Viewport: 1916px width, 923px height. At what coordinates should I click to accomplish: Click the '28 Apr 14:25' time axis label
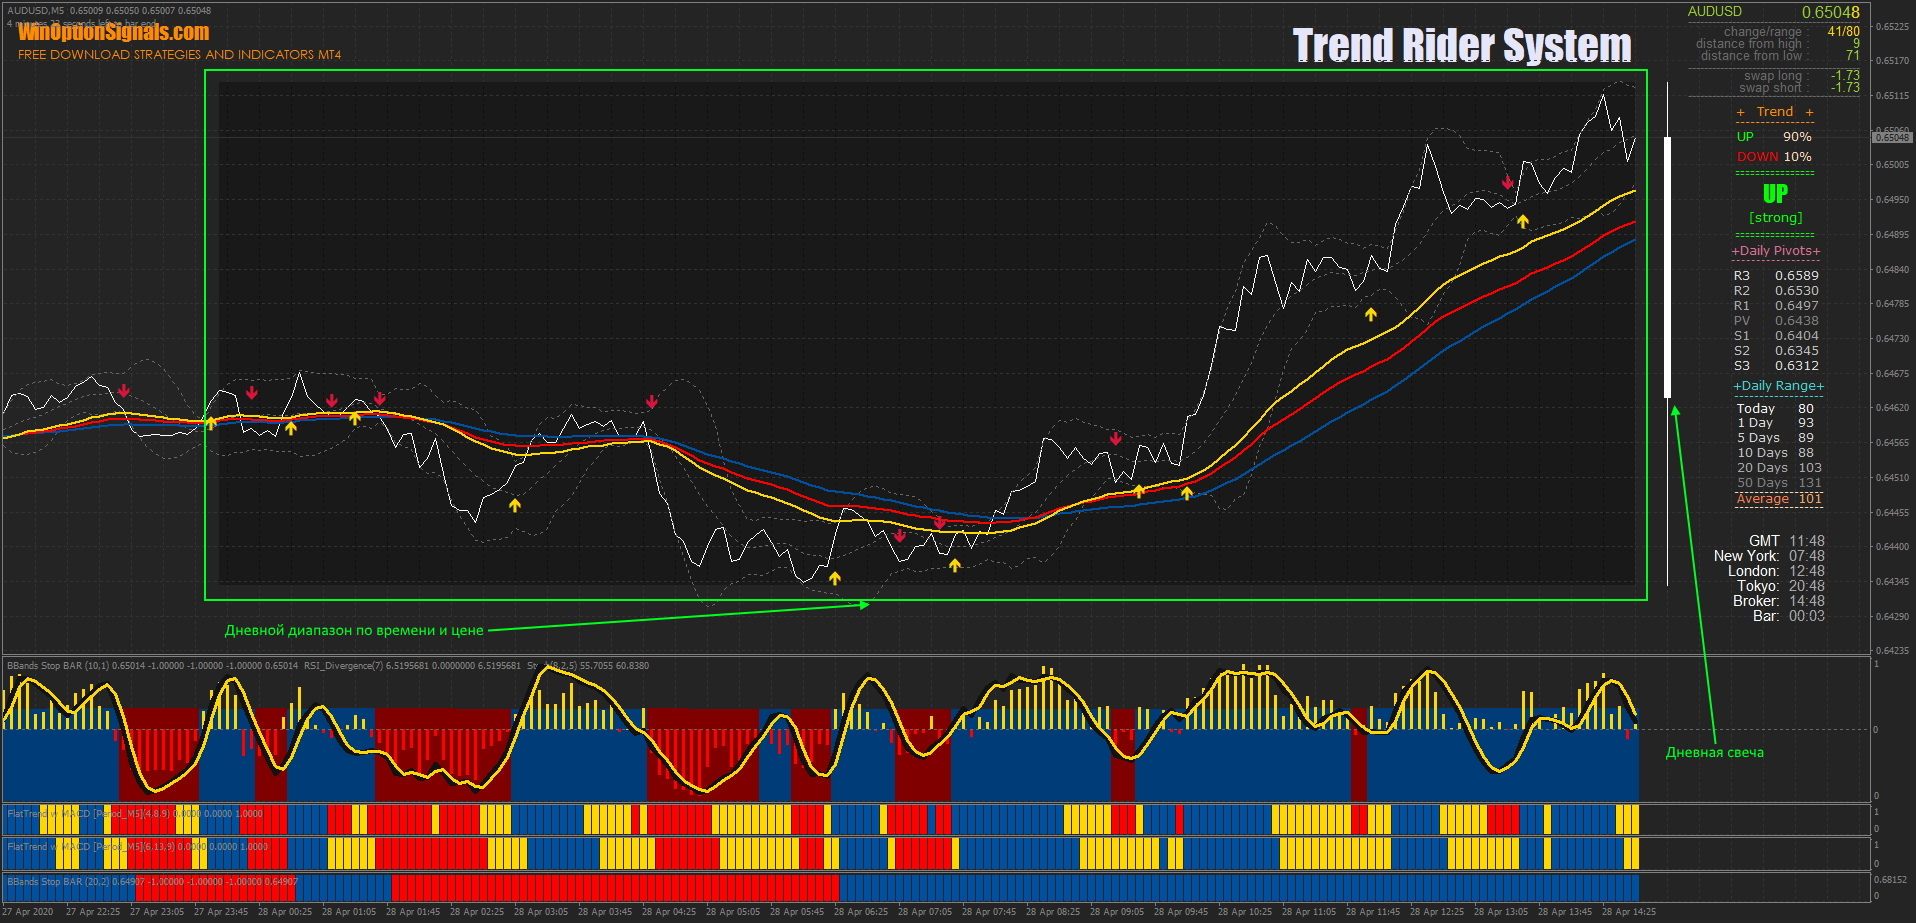[1628, 912]
